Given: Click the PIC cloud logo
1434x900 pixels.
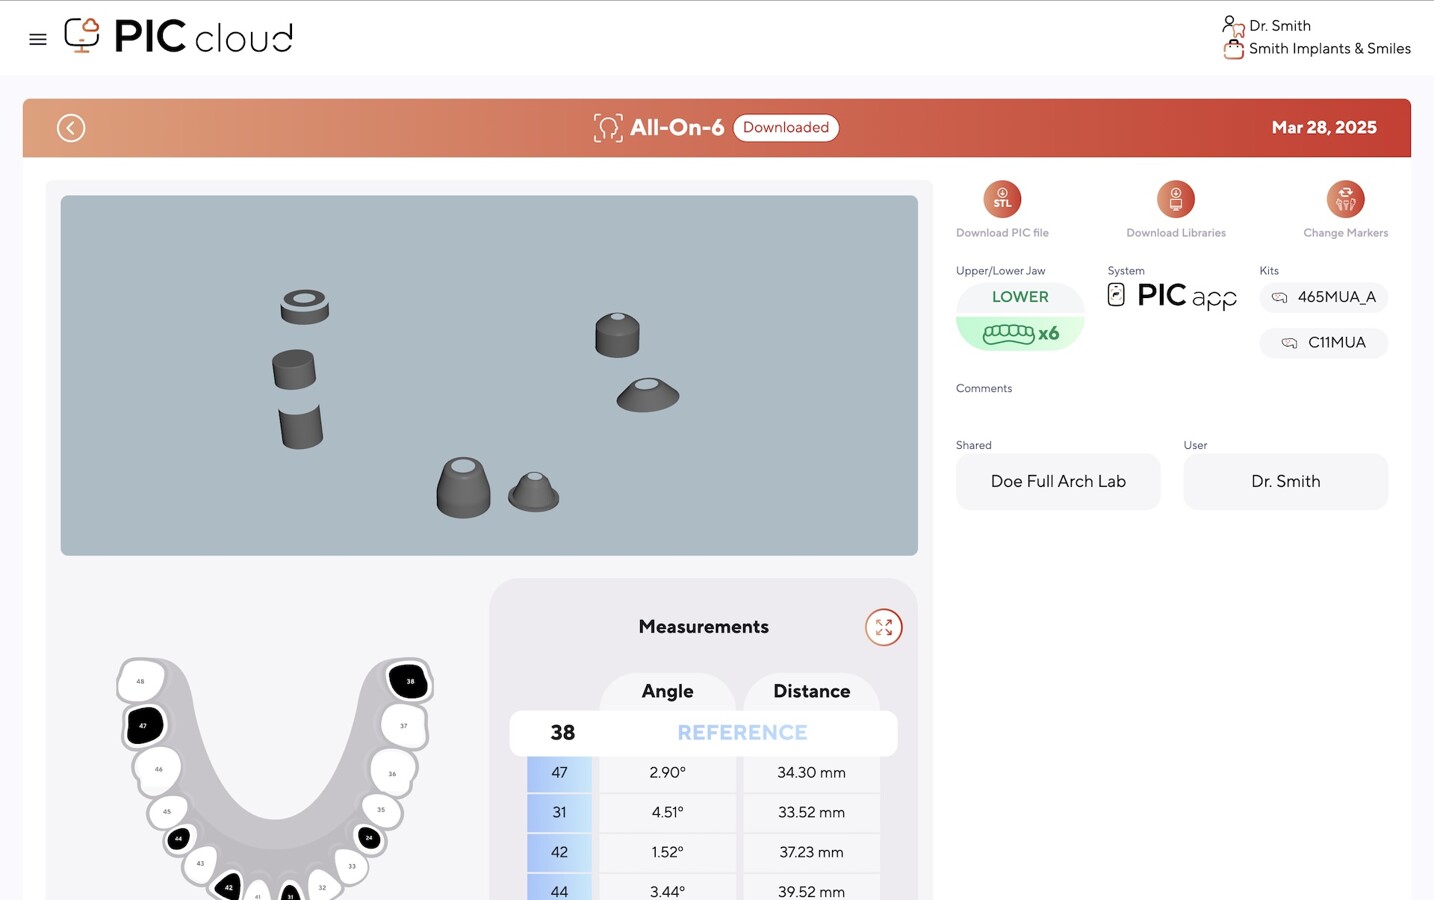Looking at the screenshot, I should pos(179,37).
